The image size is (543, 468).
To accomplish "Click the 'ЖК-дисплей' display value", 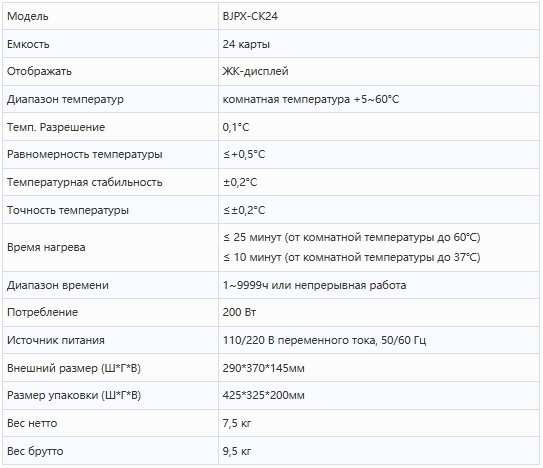I will [256, 71].
